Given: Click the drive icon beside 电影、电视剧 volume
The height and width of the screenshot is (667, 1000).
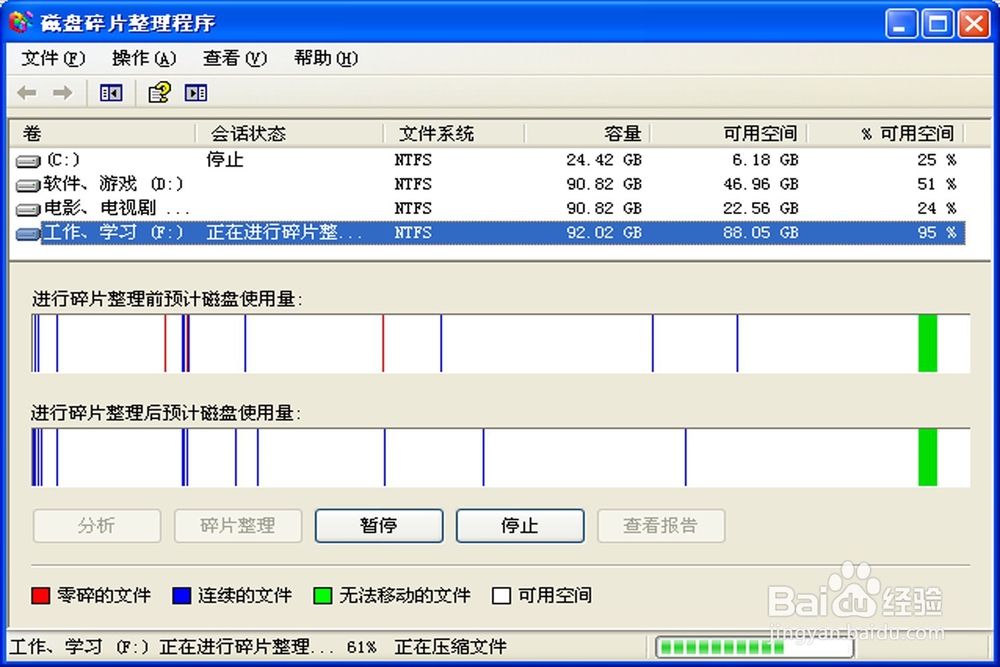Looking at the screenshot, I should (x=25, y=208).
